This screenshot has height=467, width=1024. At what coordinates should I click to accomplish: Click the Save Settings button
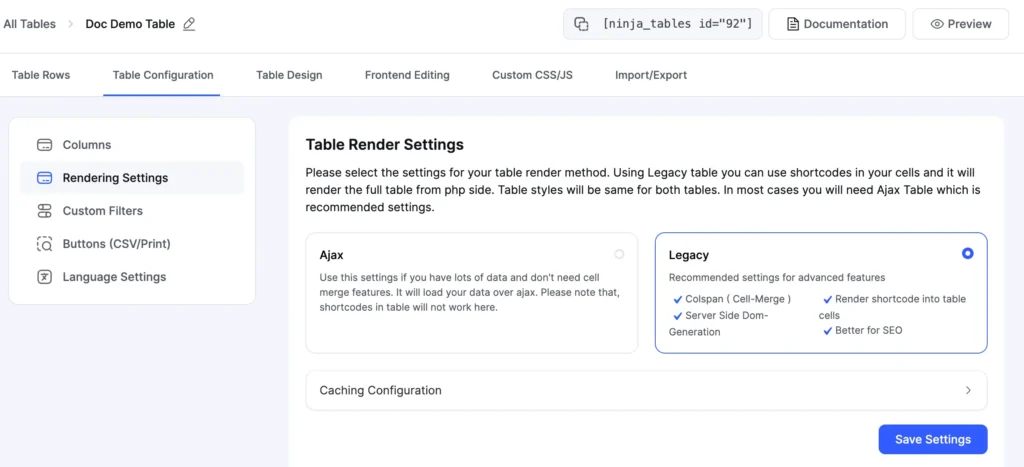(x=933, y=440)
